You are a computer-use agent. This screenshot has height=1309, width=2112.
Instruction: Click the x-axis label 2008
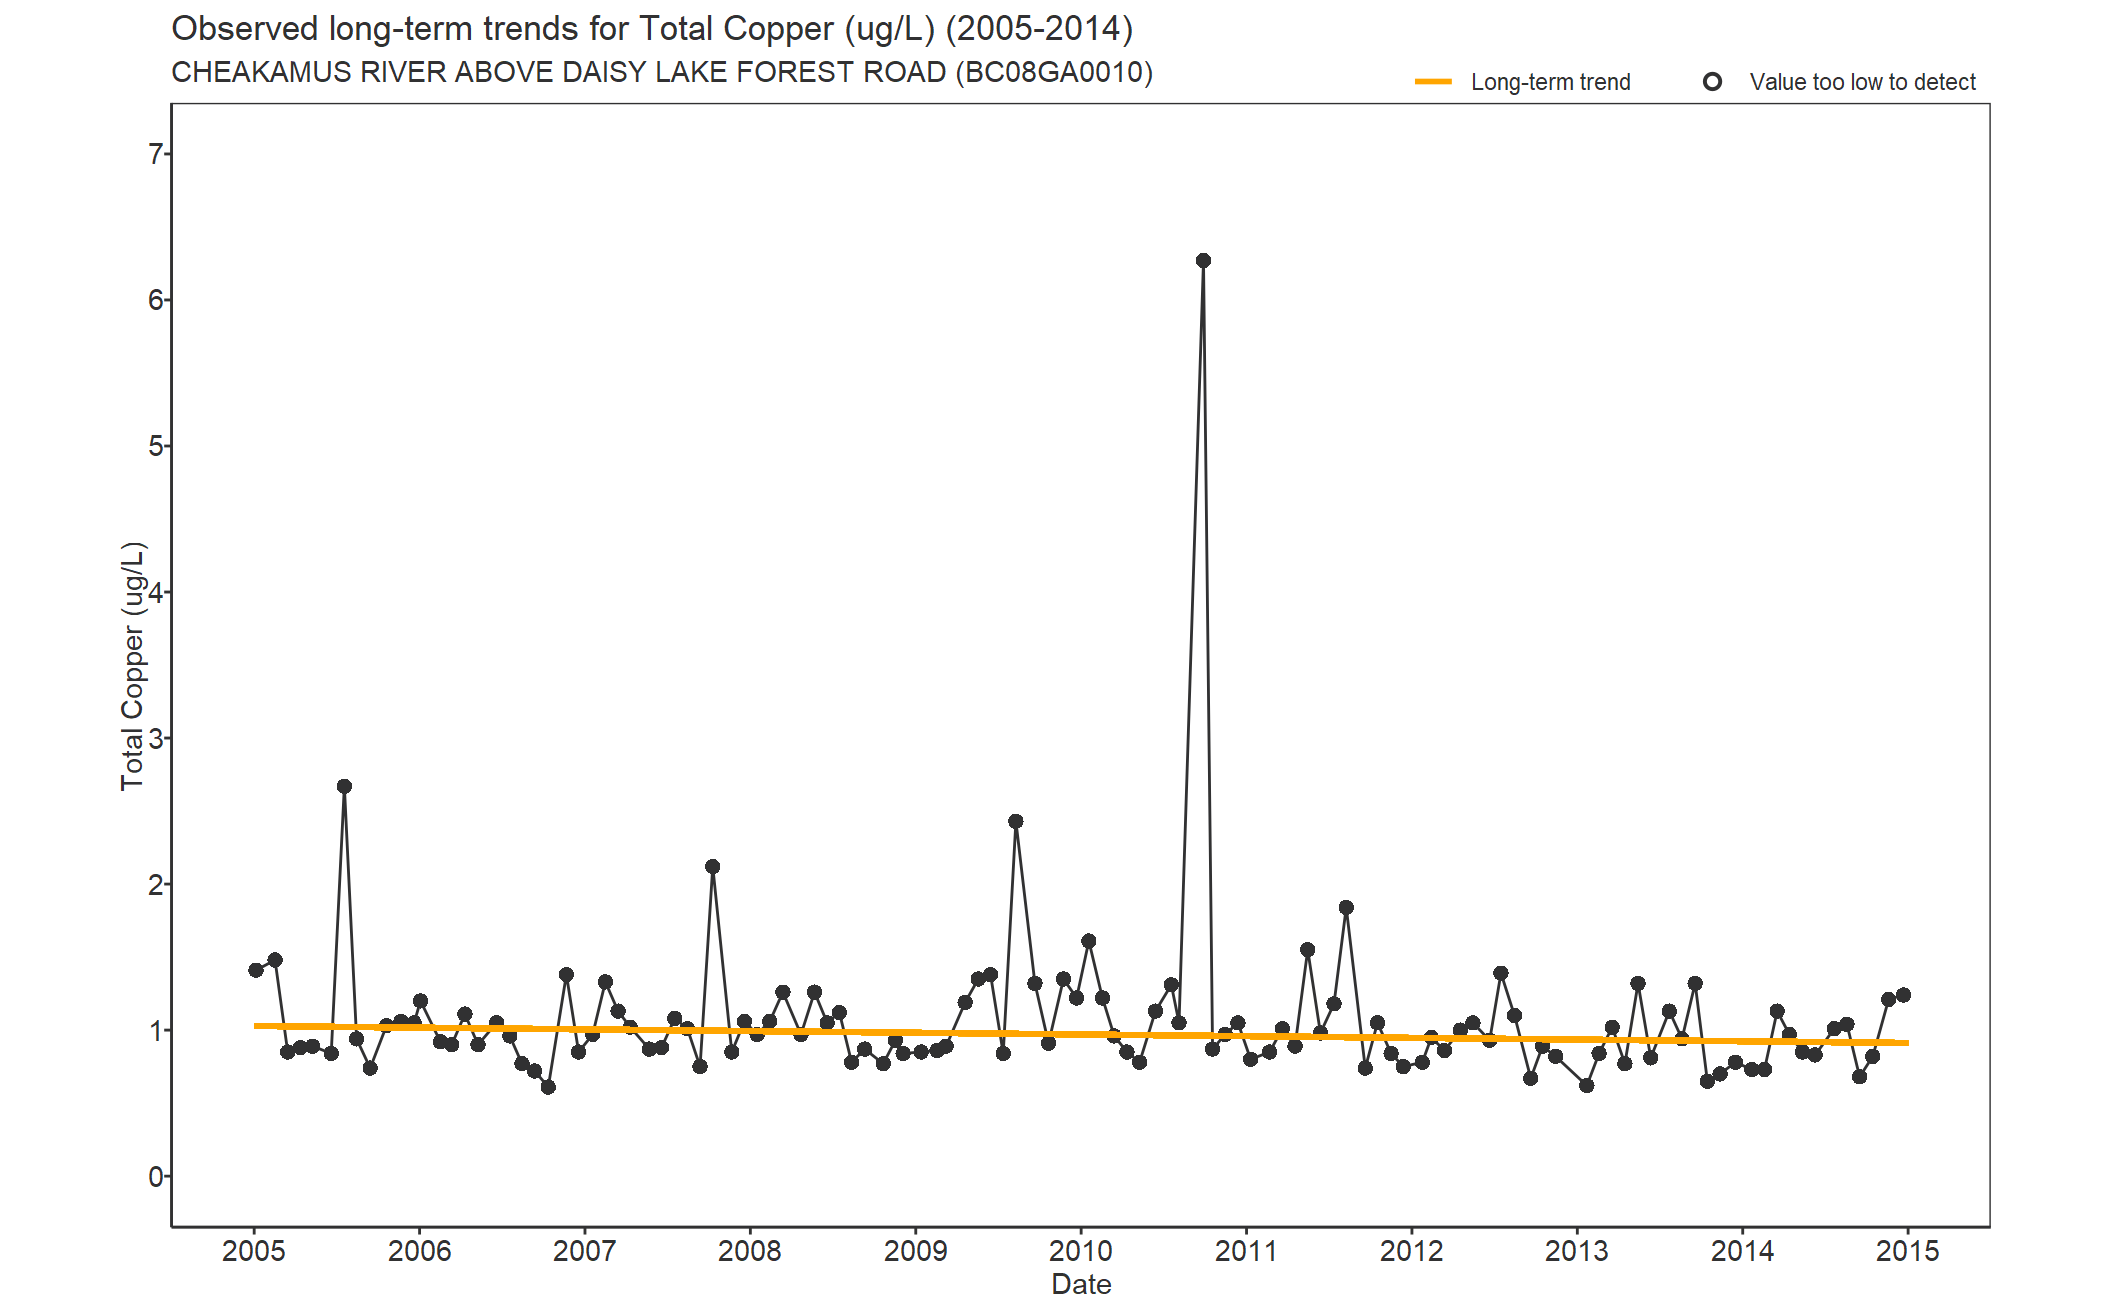[x=750, y=1251]
